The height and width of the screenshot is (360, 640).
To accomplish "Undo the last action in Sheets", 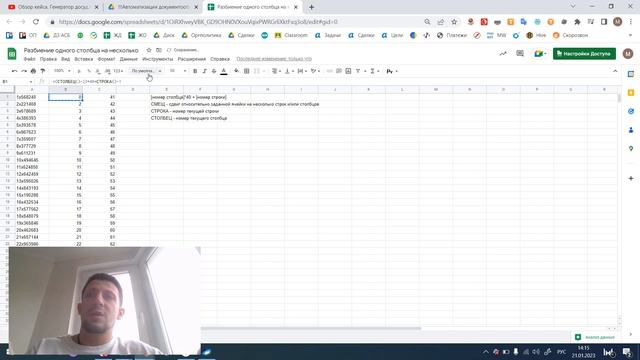I will click(14, 71).
